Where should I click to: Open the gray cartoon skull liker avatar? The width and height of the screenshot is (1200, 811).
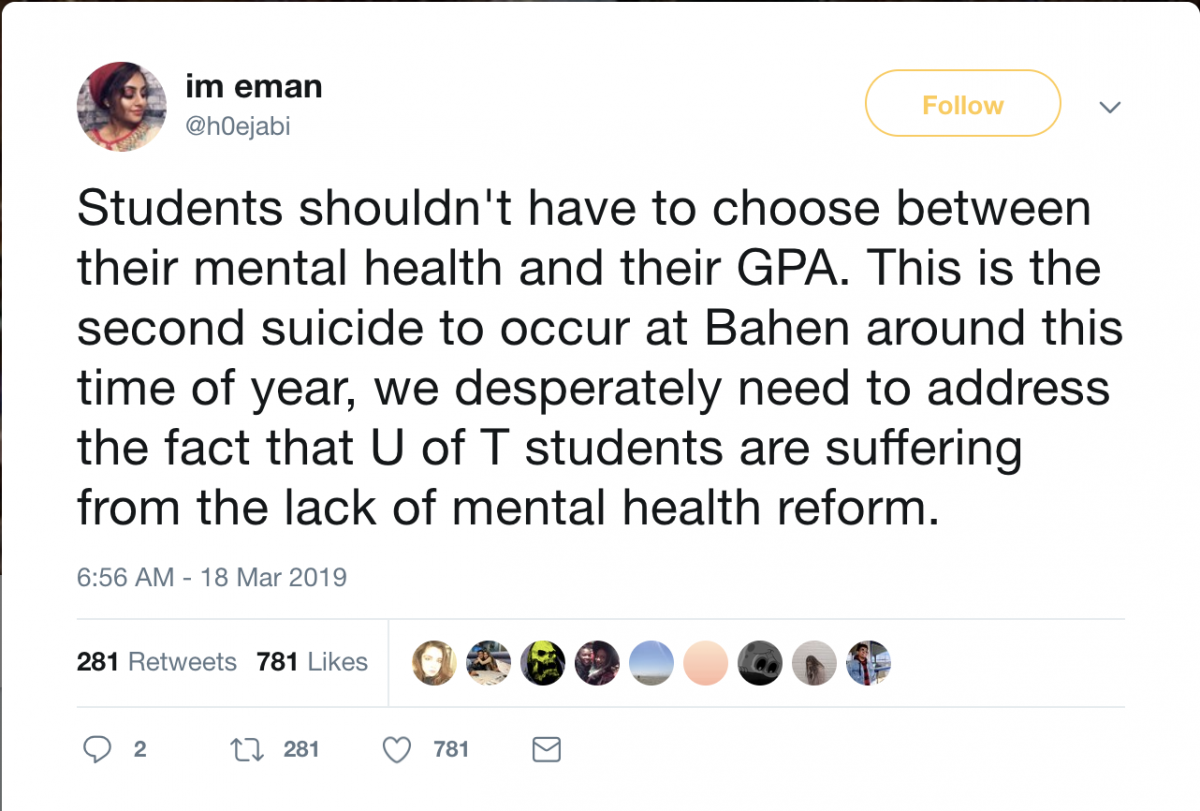coord(759,662)
